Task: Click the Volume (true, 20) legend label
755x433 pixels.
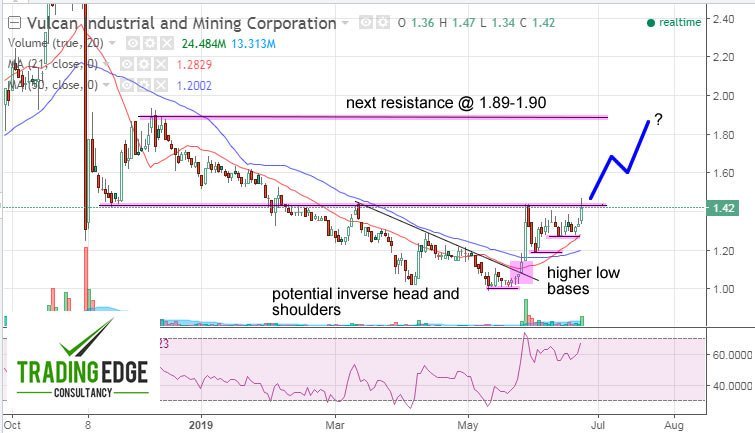Action: click(55, 43)
